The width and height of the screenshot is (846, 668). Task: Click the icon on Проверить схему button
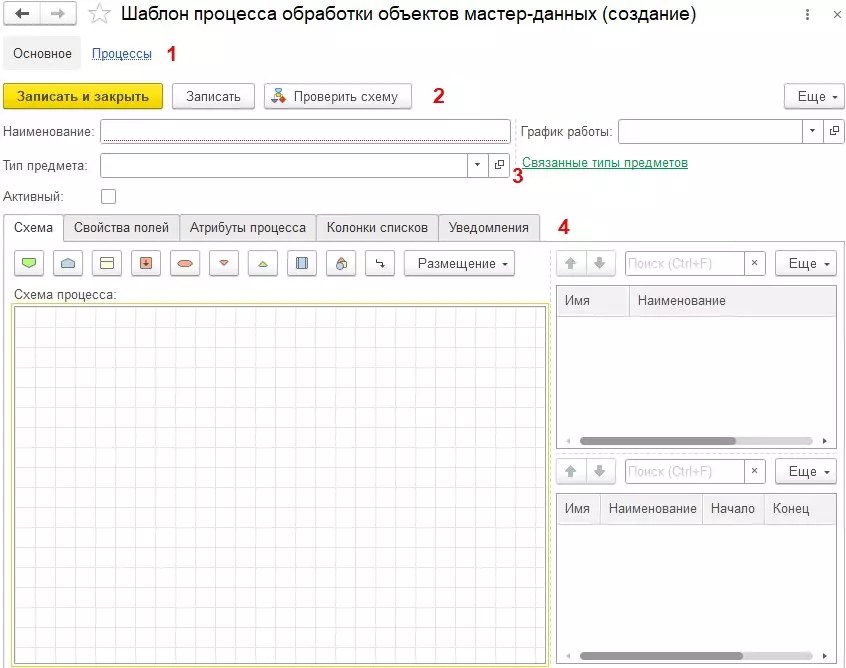point(278,96)
